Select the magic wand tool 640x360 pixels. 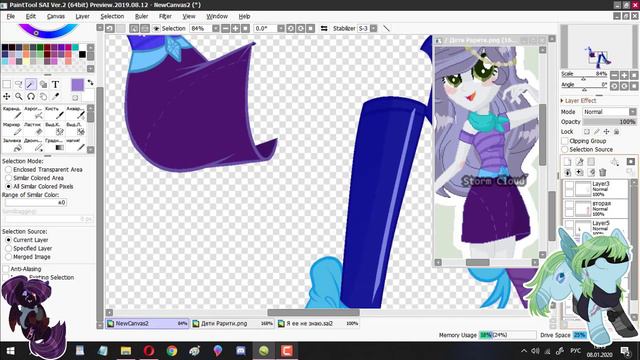pyautogui.click(x=31, y=84)
